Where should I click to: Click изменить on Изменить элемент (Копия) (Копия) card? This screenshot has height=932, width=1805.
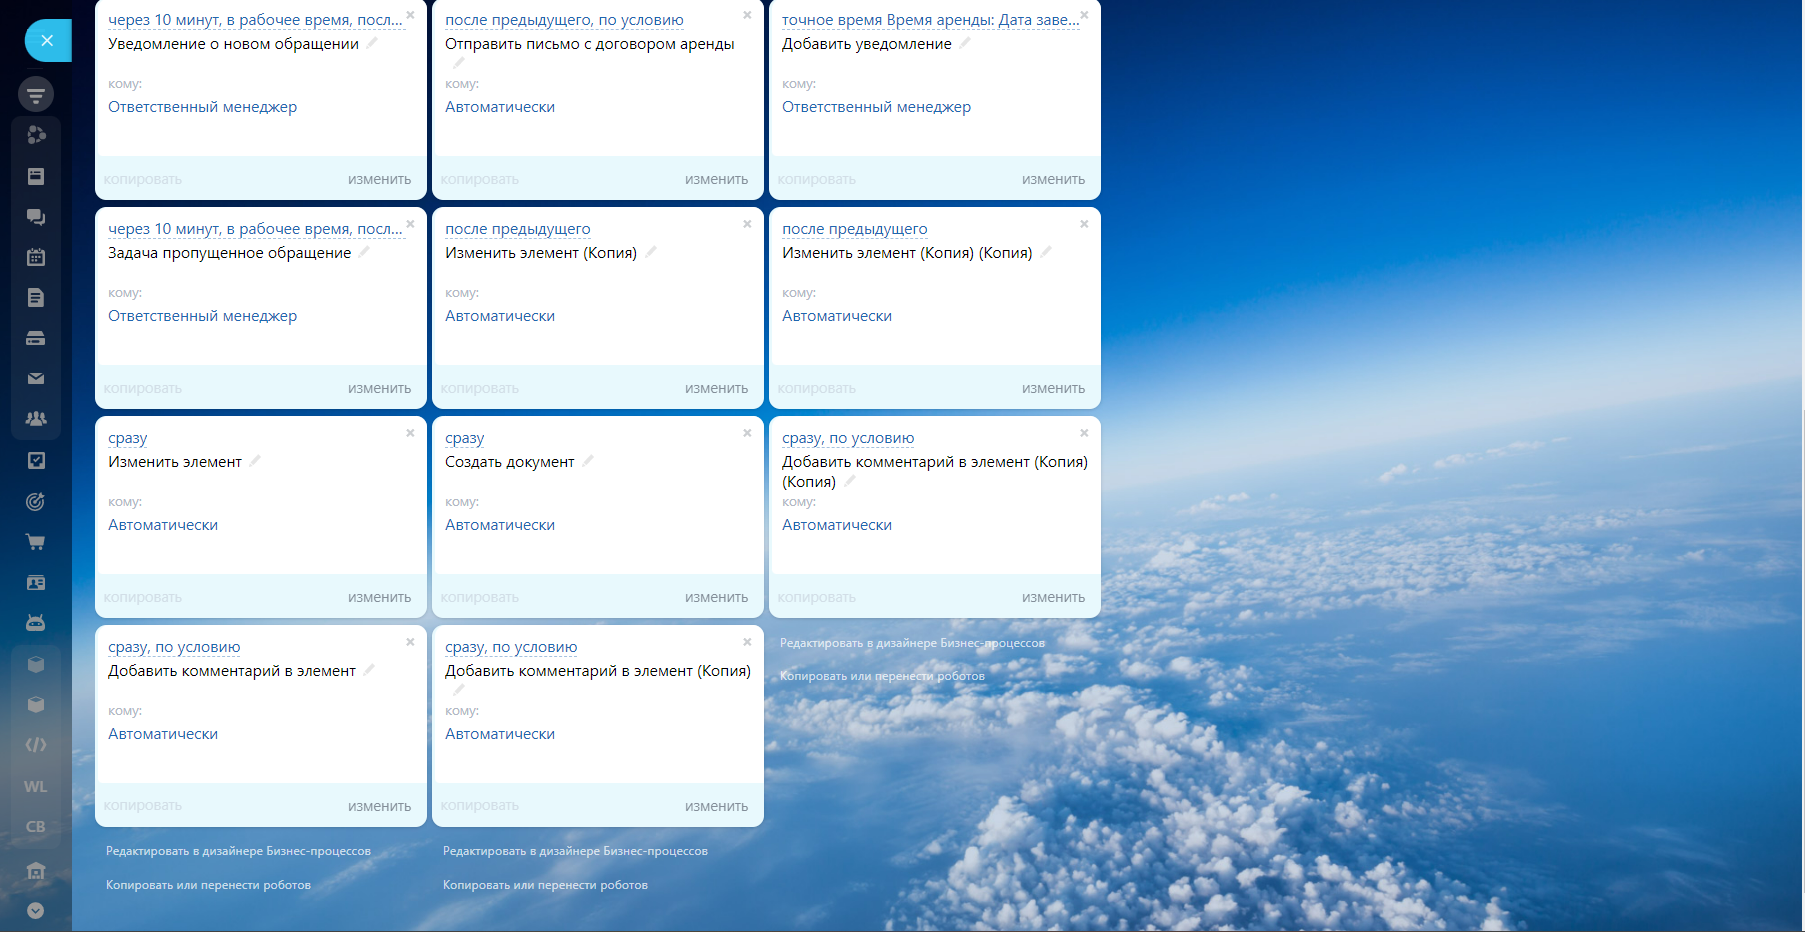[1053, 389]
